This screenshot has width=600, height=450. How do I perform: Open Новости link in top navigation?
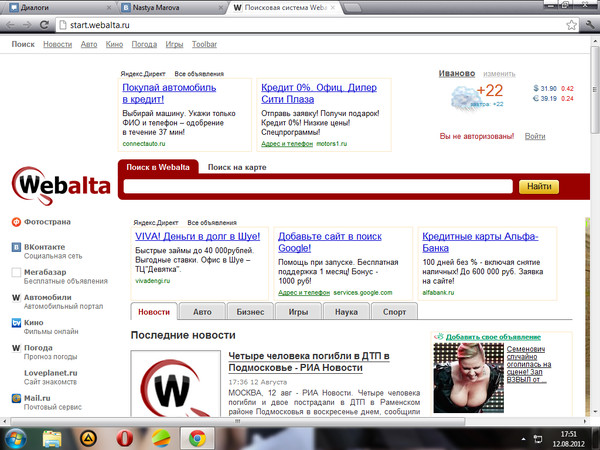[x=57, y=44]
